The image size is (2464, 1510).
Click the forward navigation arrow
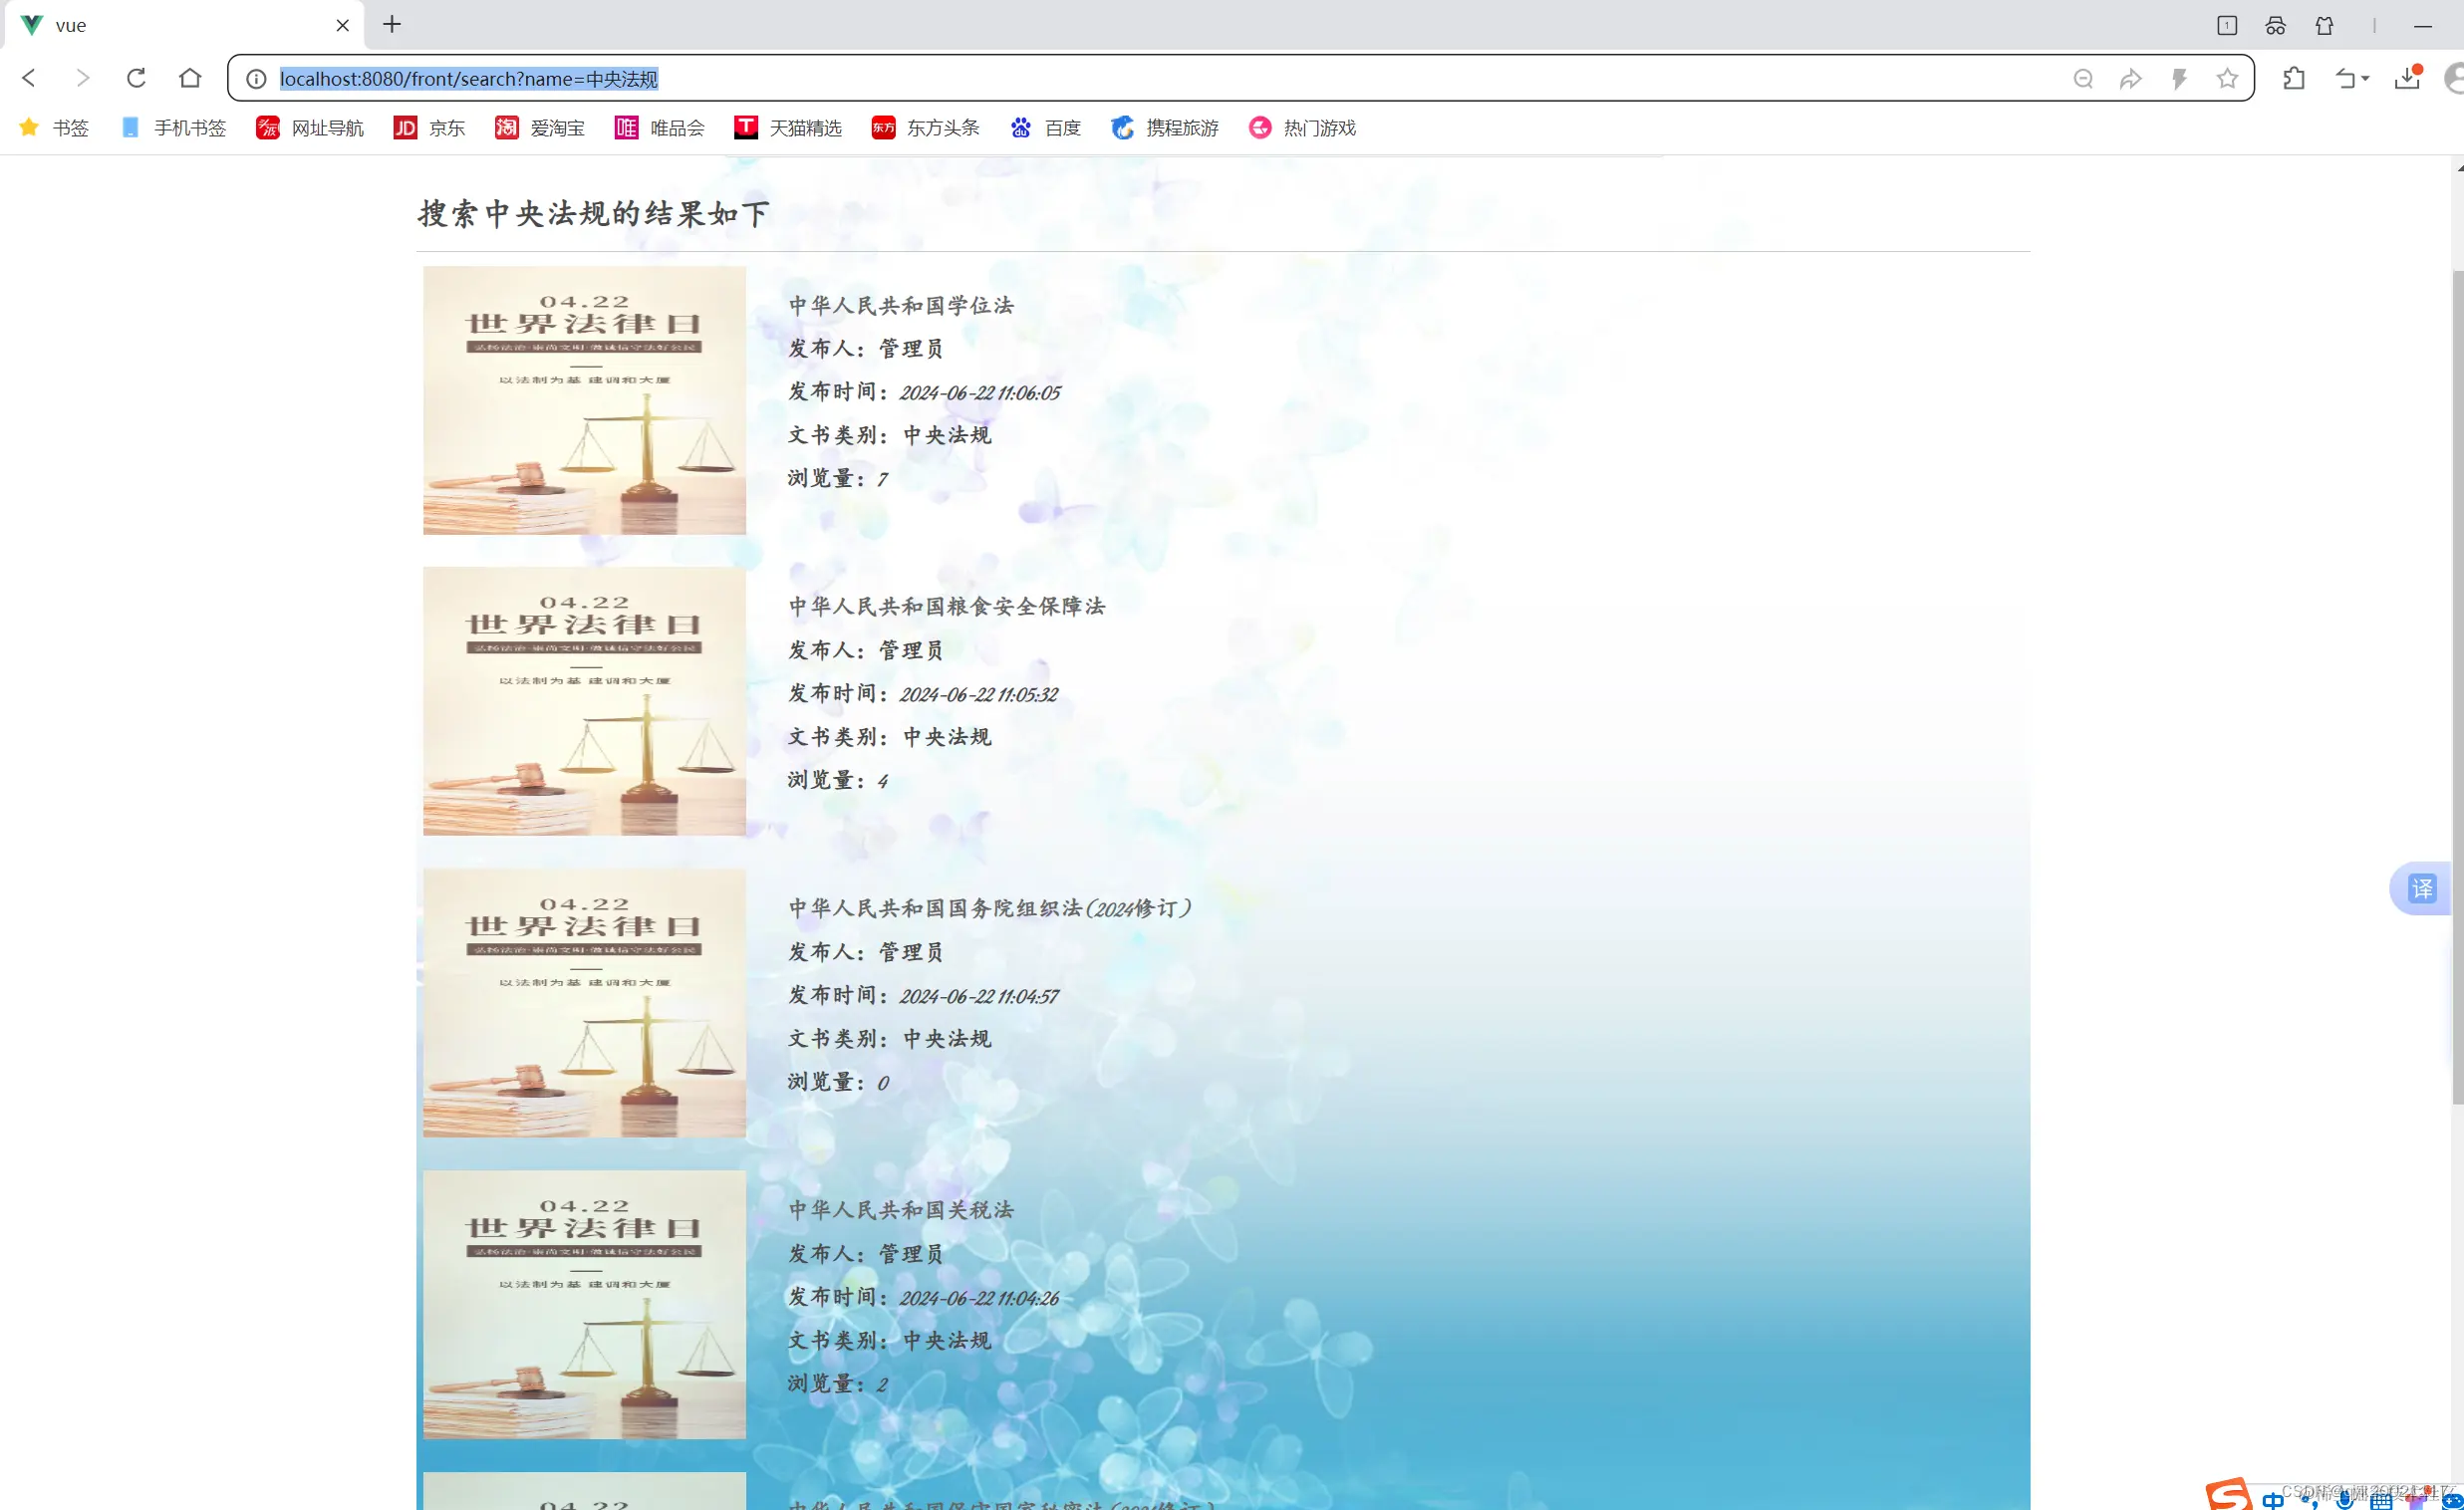(83, 78)
